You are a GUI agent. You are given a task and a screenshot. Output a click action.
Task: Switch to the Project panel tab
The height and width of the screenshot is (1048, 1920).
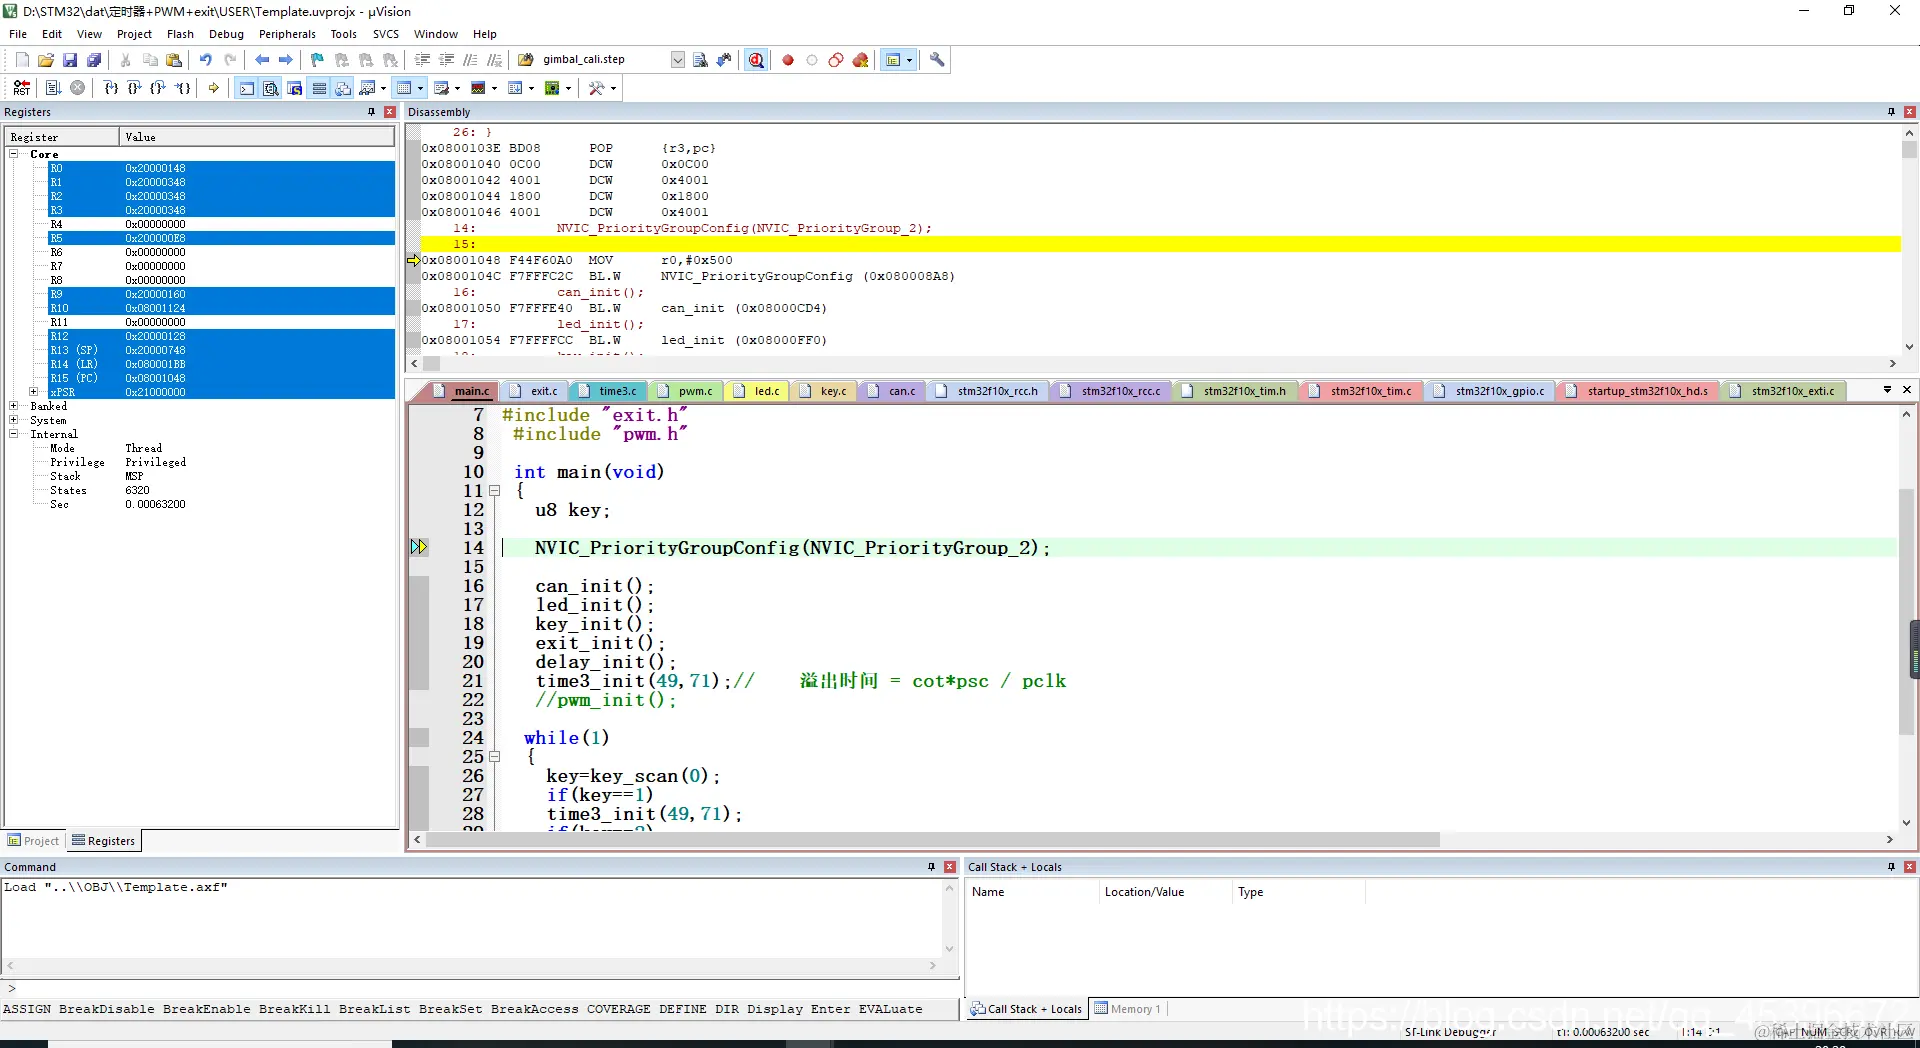click(x=34, y=841)
